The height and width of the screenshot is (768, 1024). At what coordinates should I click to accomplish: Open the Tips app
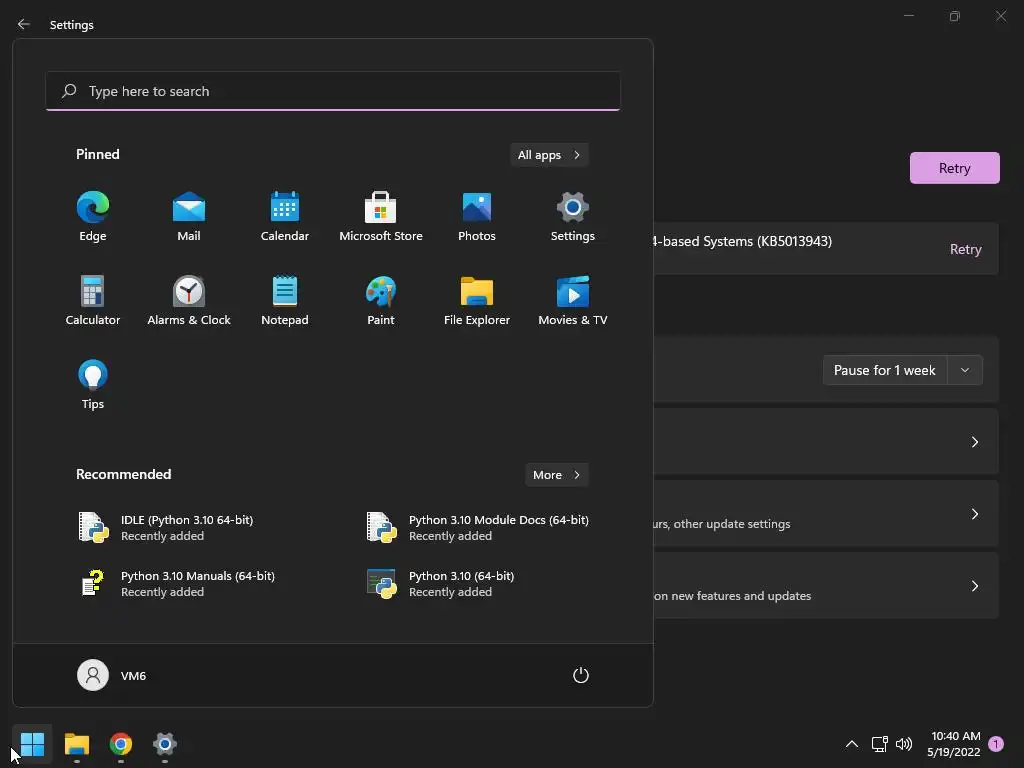point(93,385)
